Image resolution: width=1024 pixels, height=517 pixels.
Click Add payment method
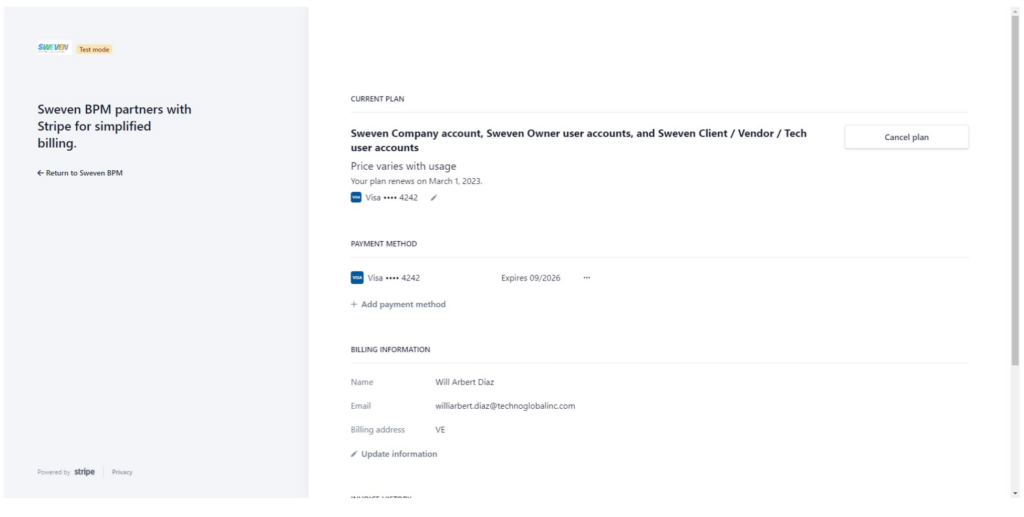(x=398, y=304)
